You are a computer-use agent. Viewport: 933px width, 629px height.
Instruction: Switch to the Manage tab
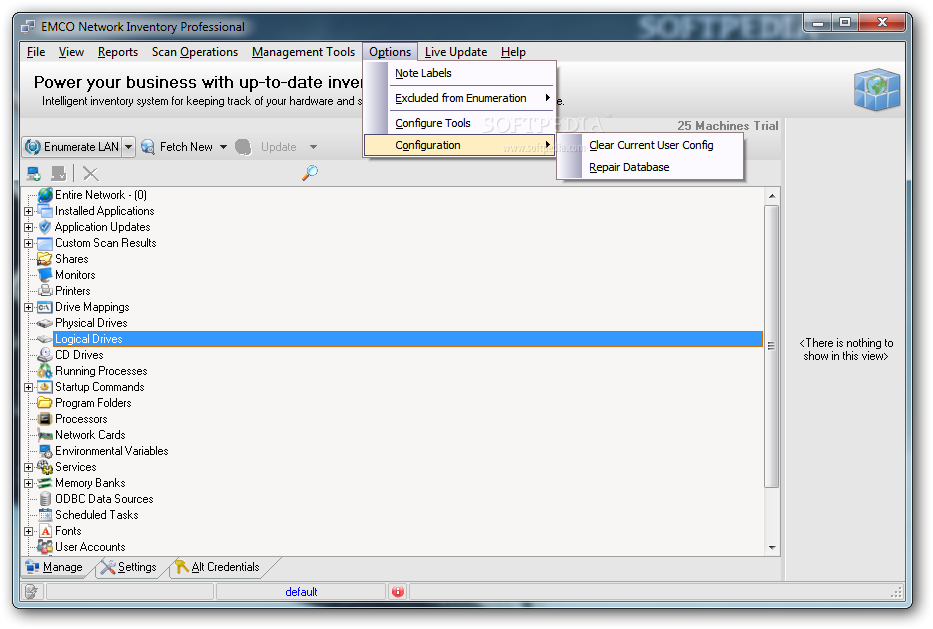tap(54, 567)
